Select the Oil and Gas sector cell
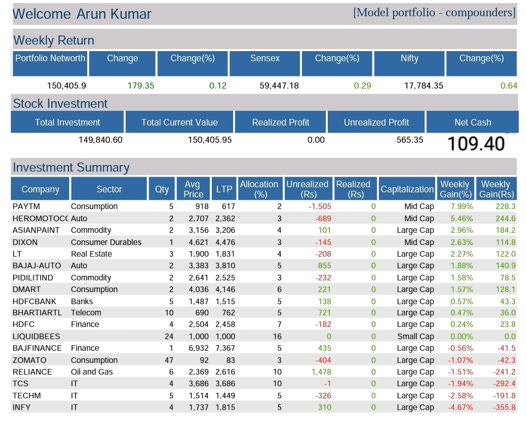Viewport: 527px width, 431px height. 91,372
